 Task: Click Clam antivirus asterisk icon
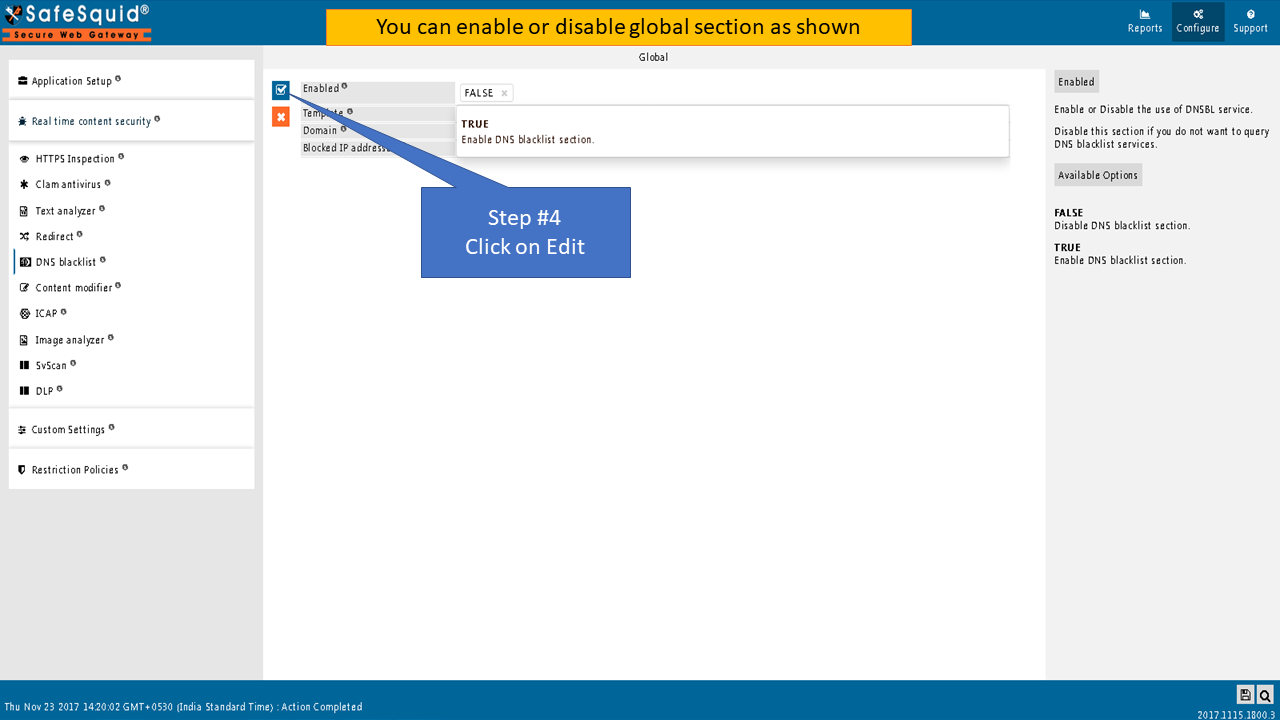pyautogui.click(x=25, y=185)
